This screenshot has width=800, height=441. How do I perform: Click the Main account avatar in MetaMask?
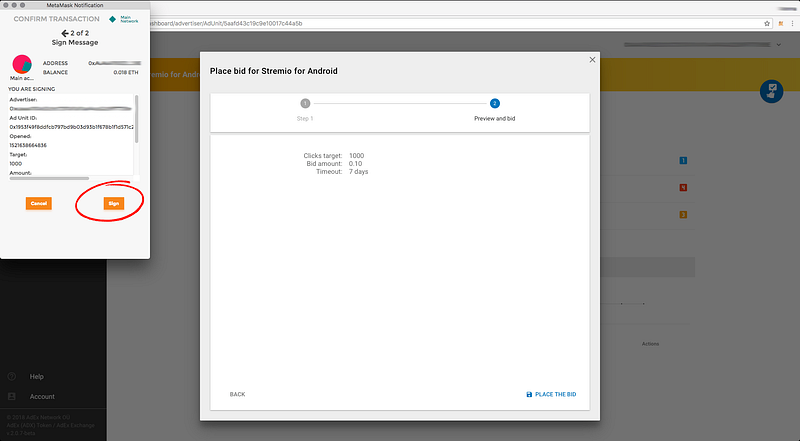pyautogui.click(x=22, y=64)
